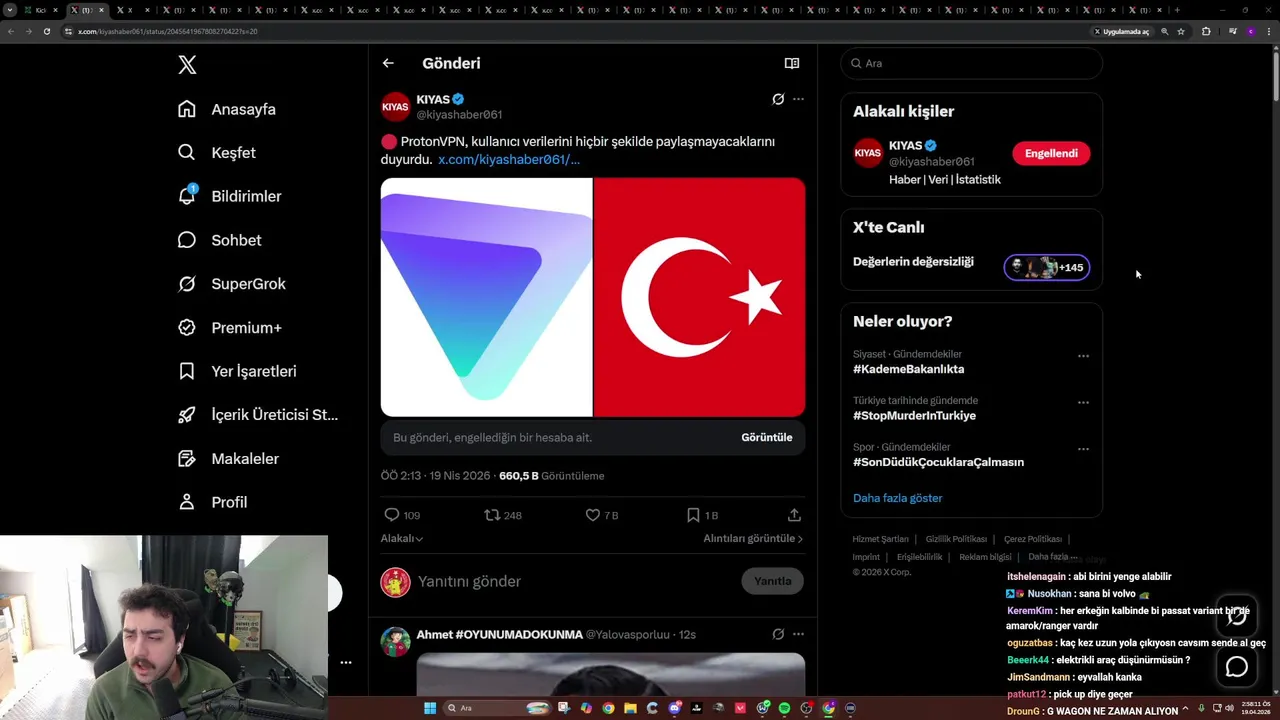Open KIYAS profile in Alakalı kişiler
This screenshot has height=720, width=1280.
coord(905,145)
